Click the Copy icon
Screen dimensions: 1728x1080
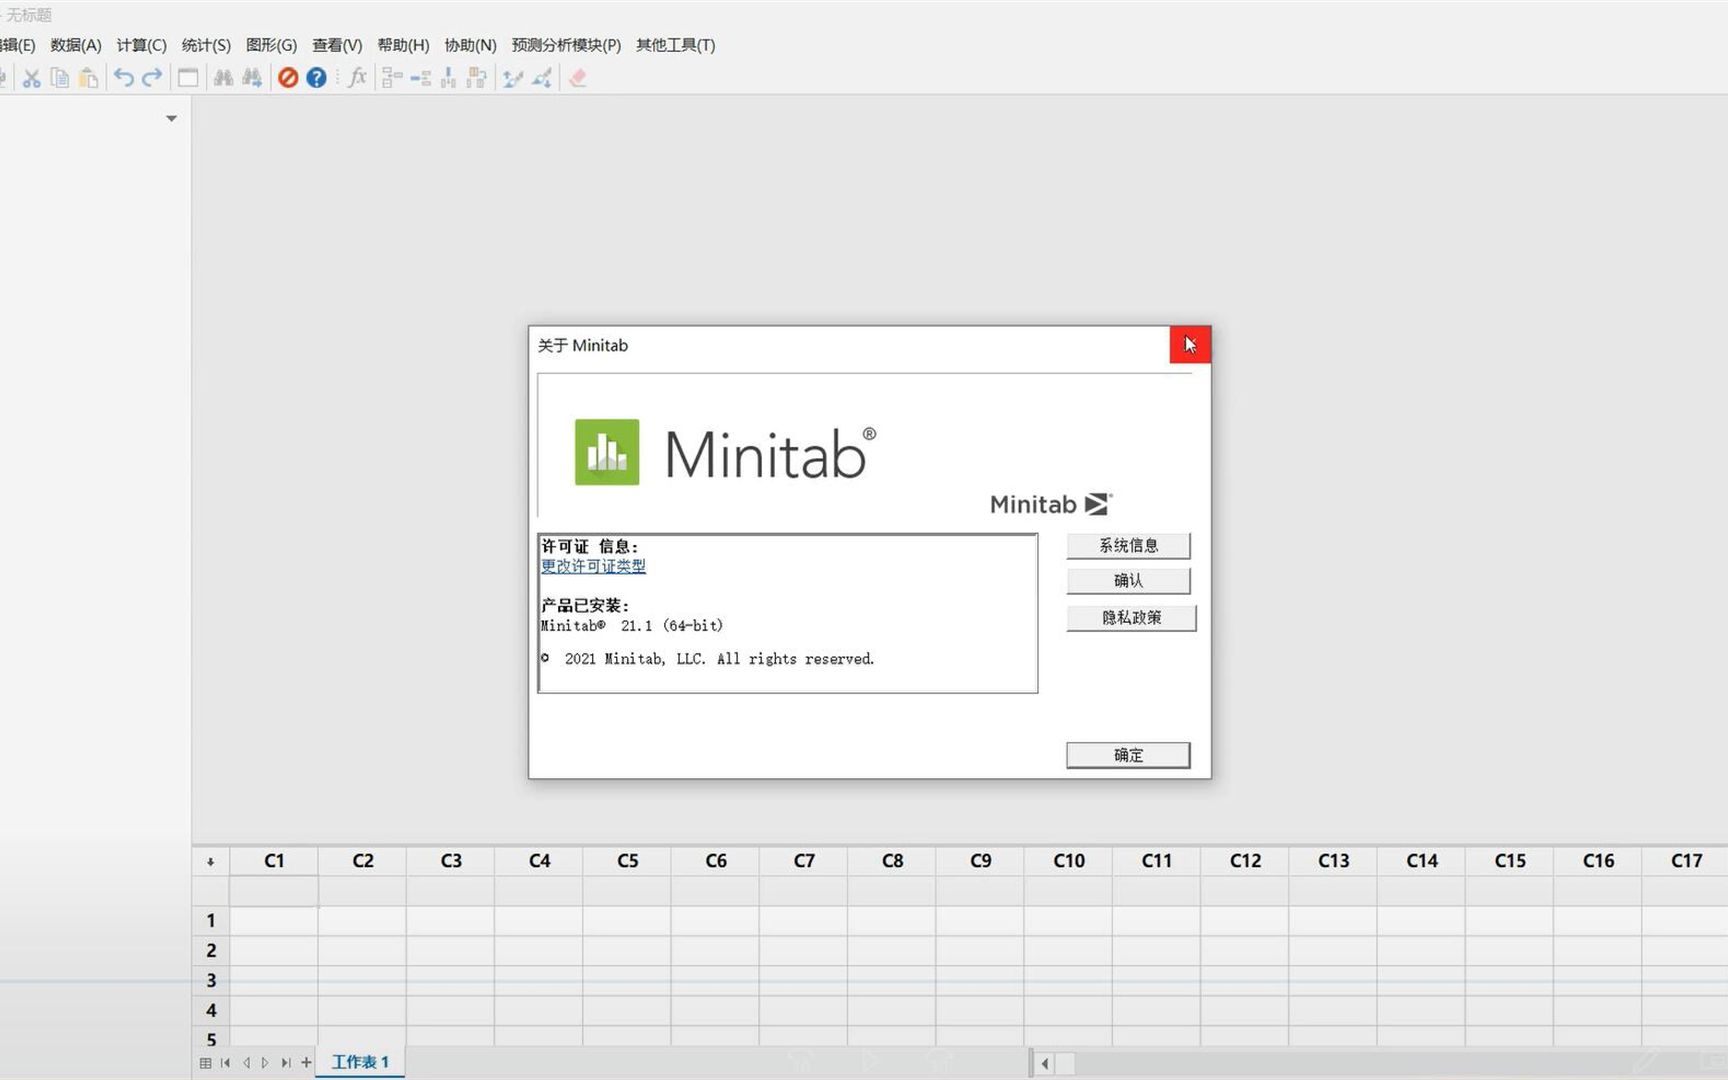point(59,78)
